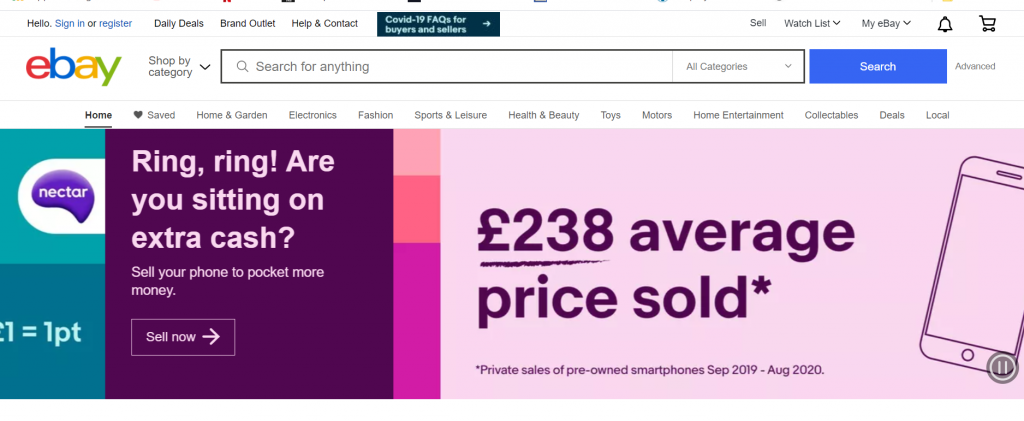The height and width of the screenshot is (421, 1024).
Task: Click the magnifier icon in search box
Action: point(242,67)
